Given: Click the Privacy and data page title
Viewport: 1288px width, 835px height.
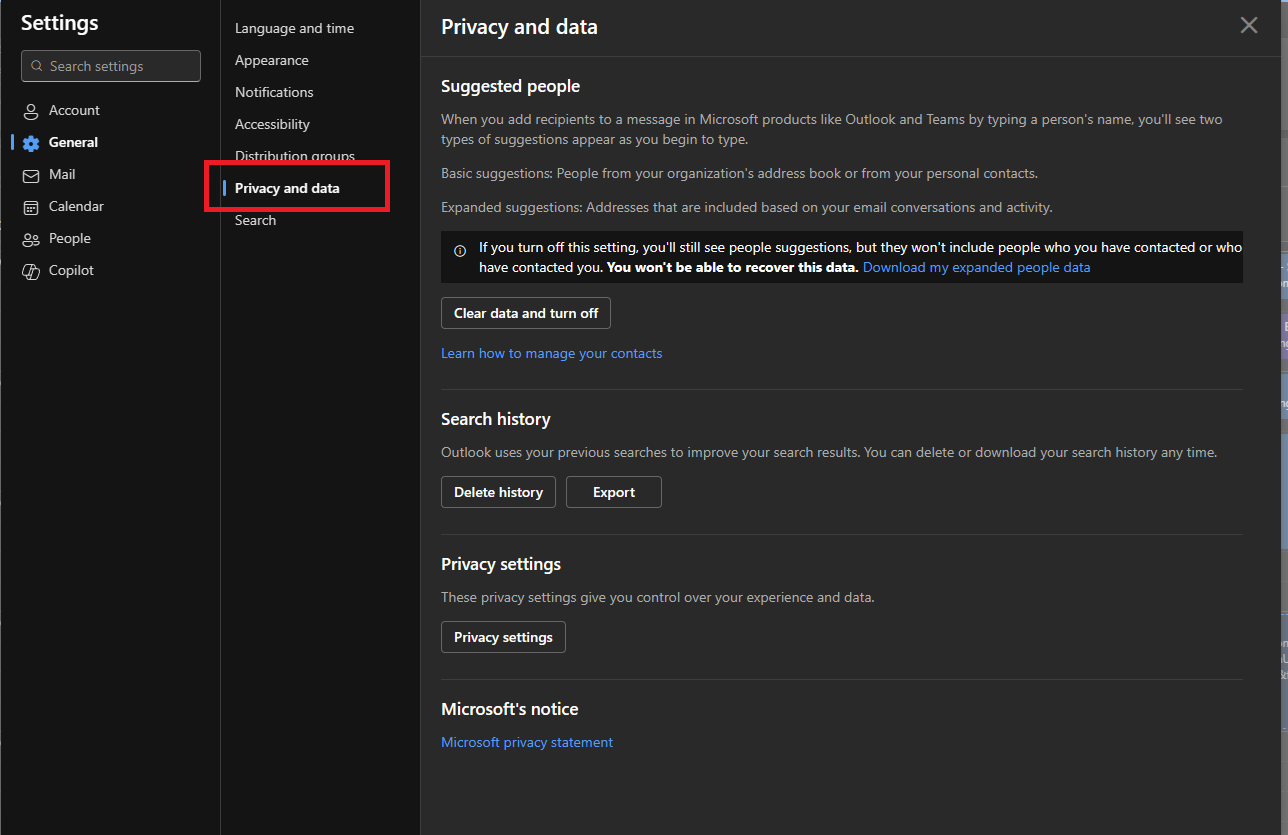Looking at the screenshot, I should pyautogui.click(x=519, y=27).
